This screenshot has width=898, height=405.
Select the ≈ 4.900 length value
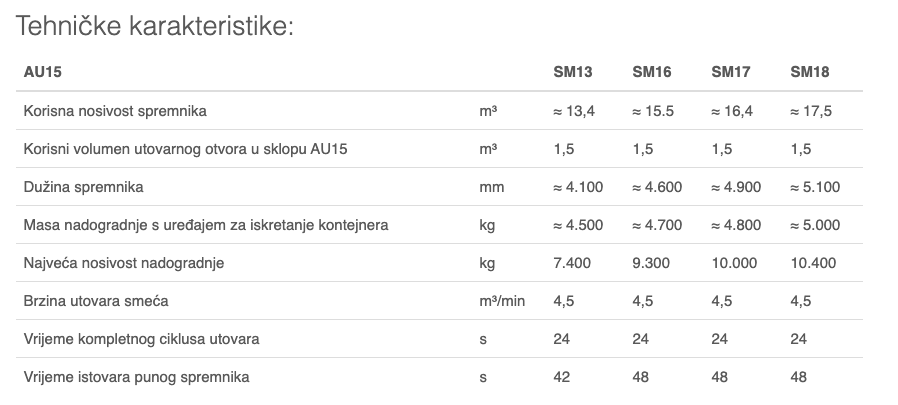click(735, 187)
